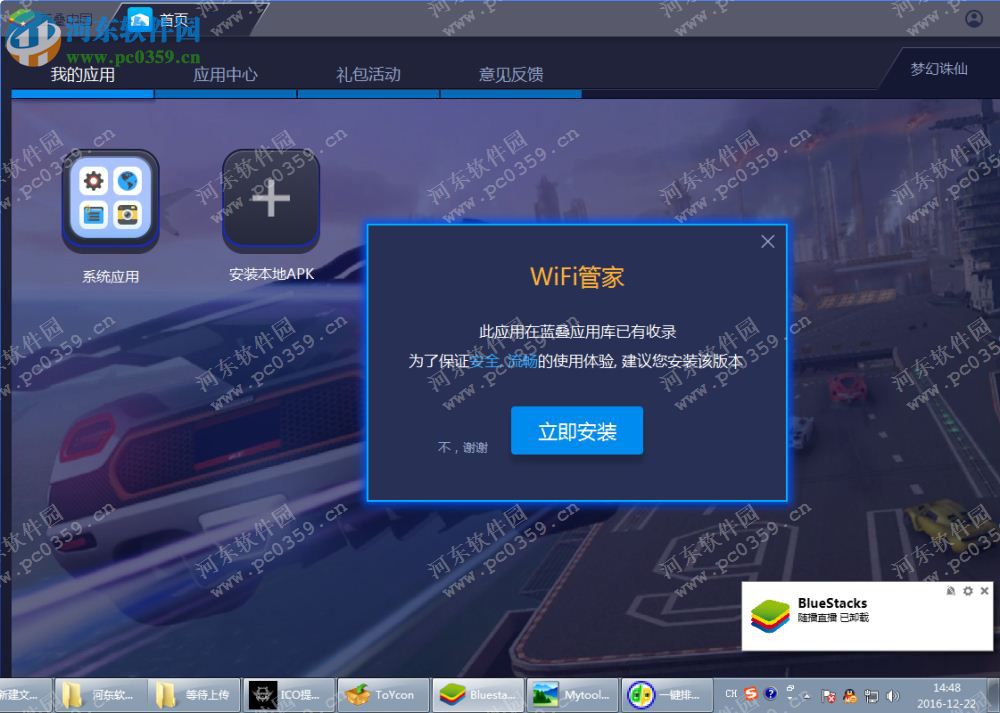Switch to the 应用中心 tab
Image resolution: width=1000 pixels, height=713 pixels.
[225, 74]
